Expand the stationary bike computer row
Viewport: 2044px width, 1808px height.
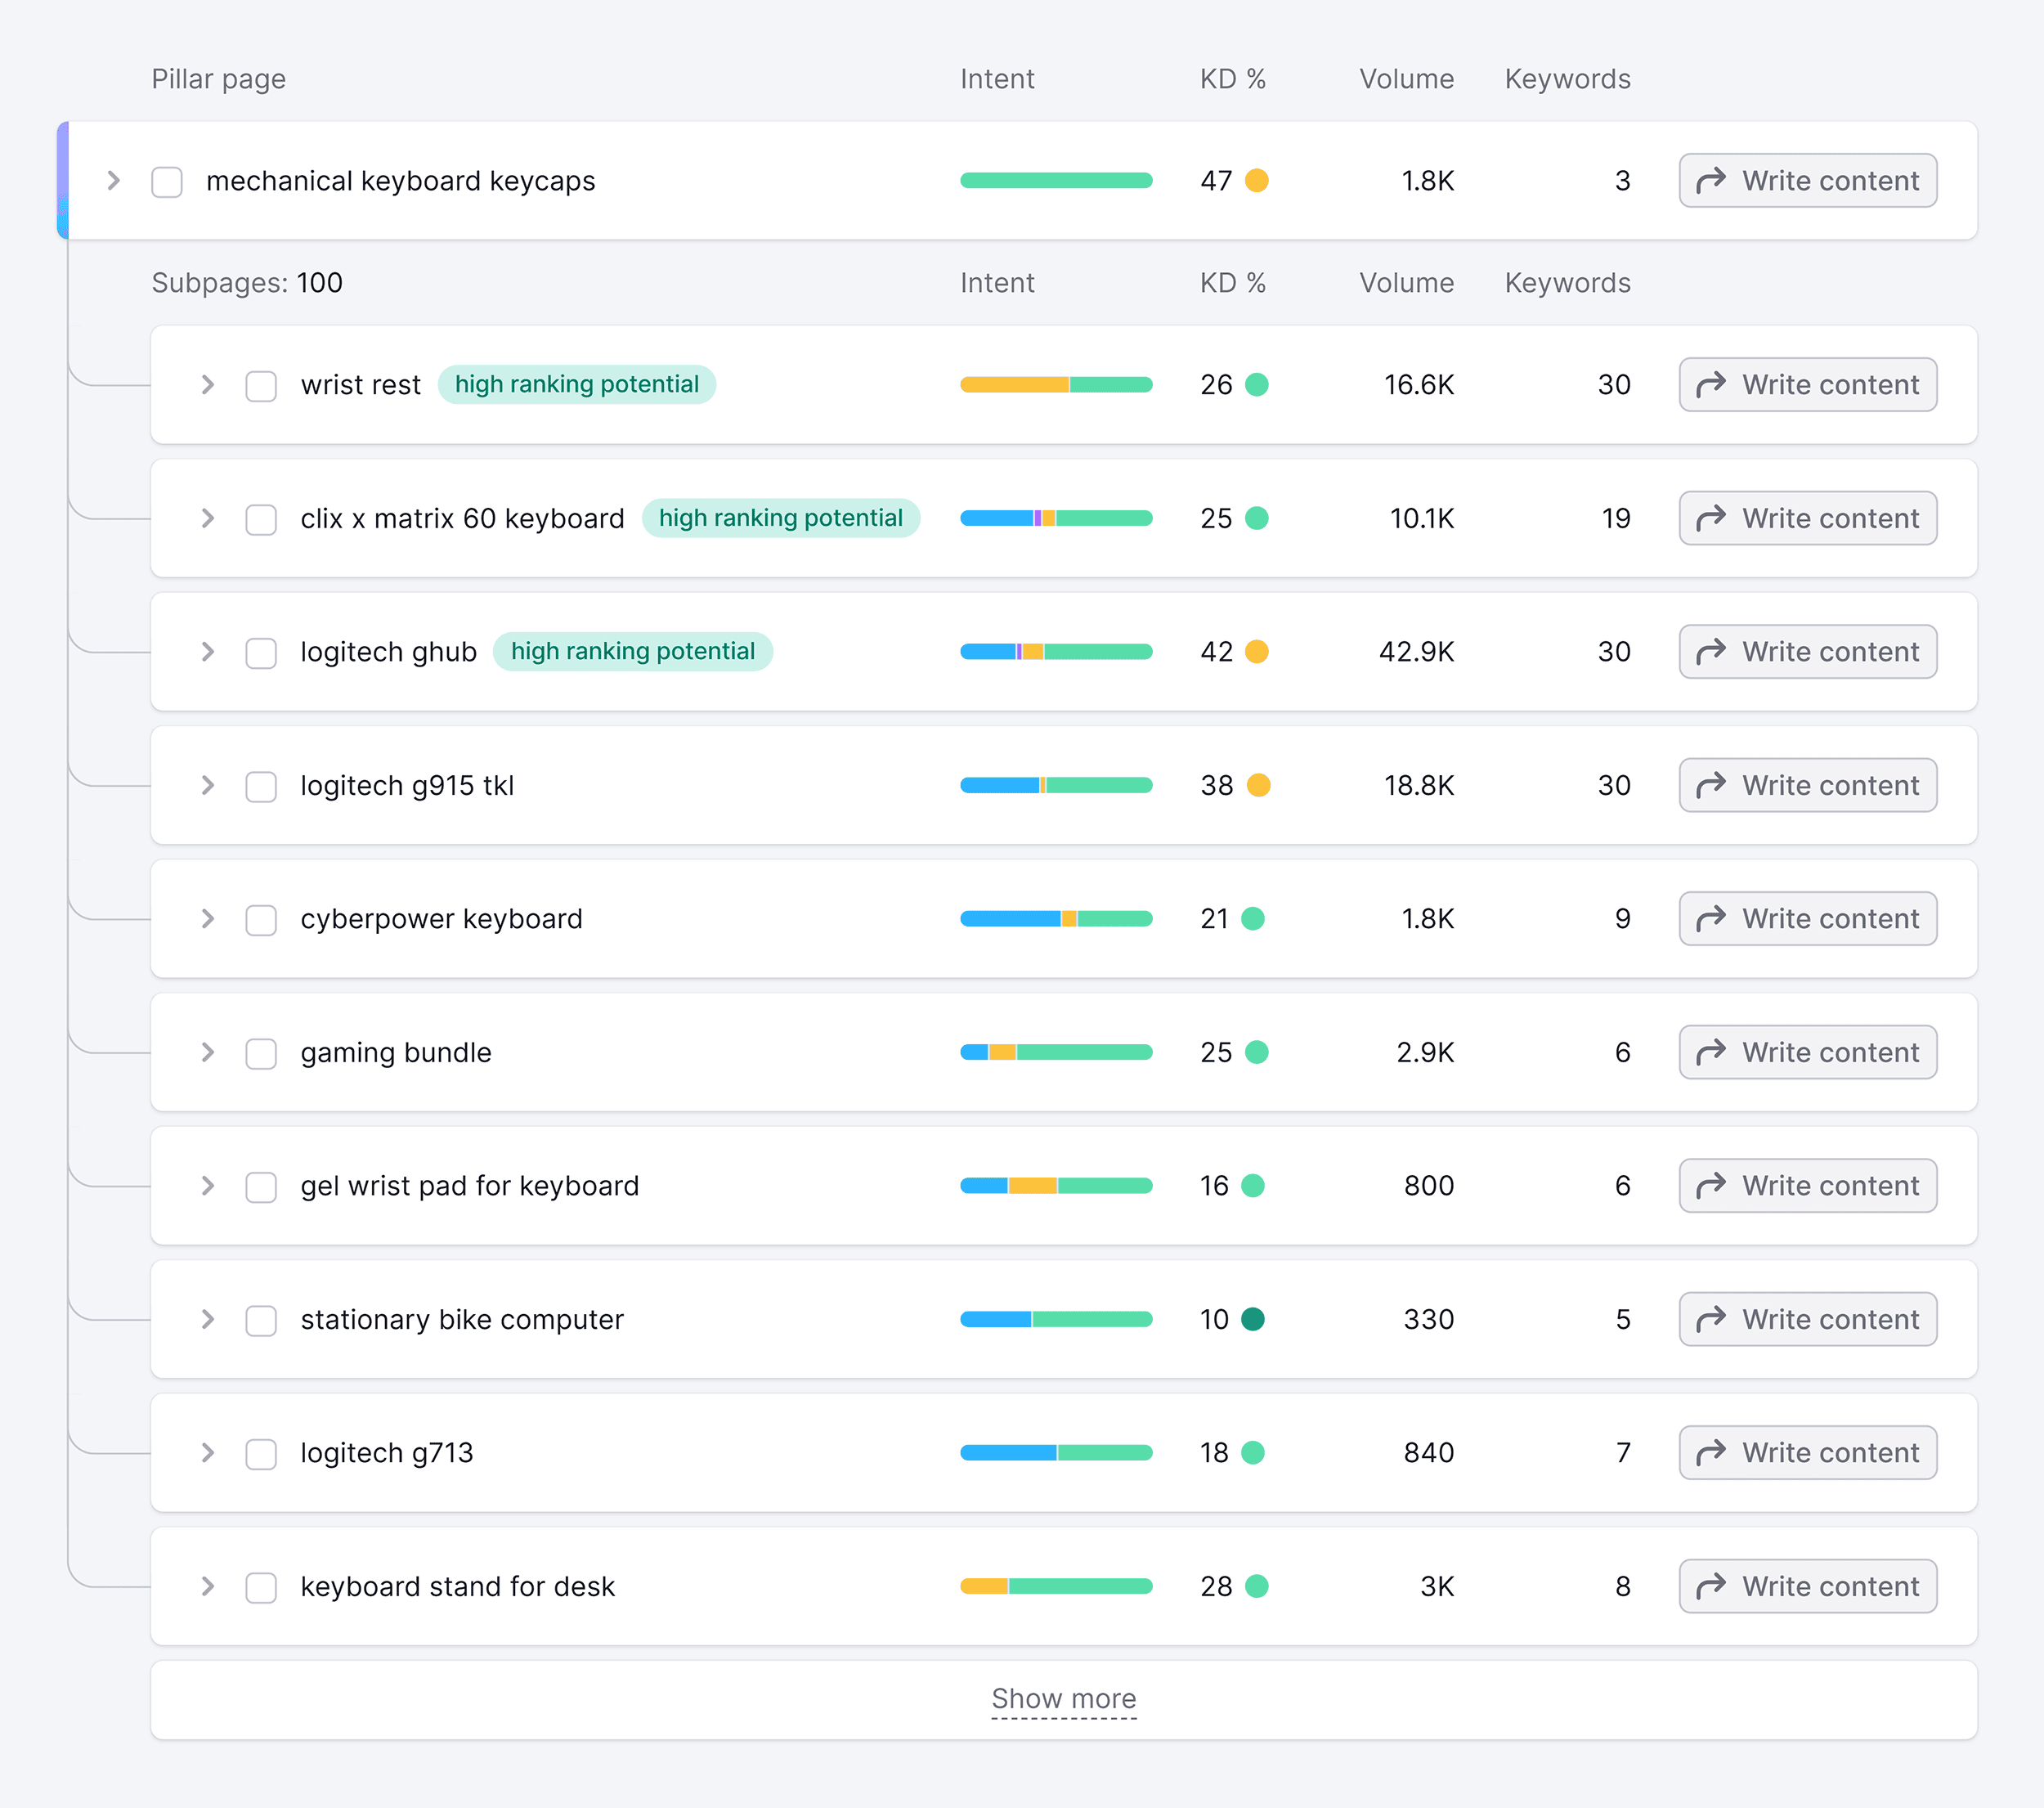pyautogui.click(x=208, y=1319)
